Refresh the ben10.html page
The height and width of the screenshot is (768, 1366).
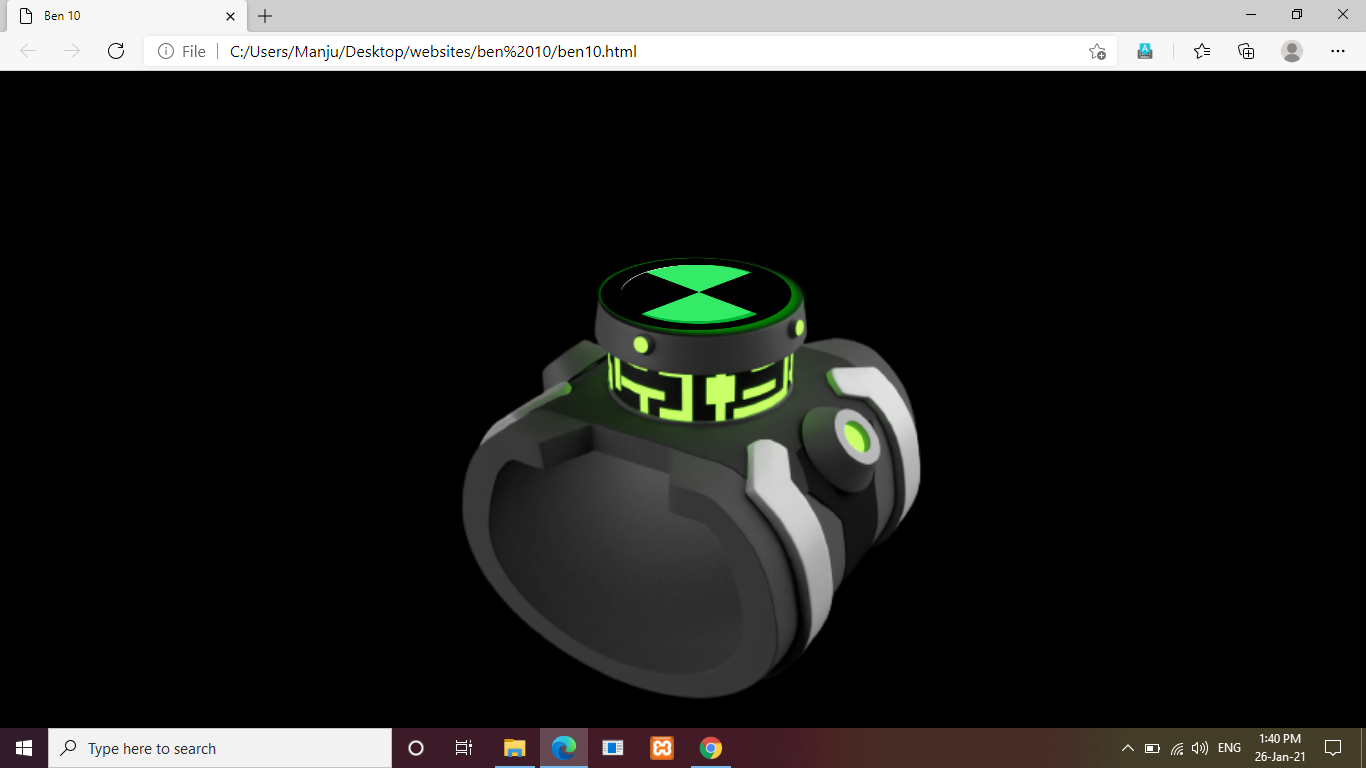point(116,51)
